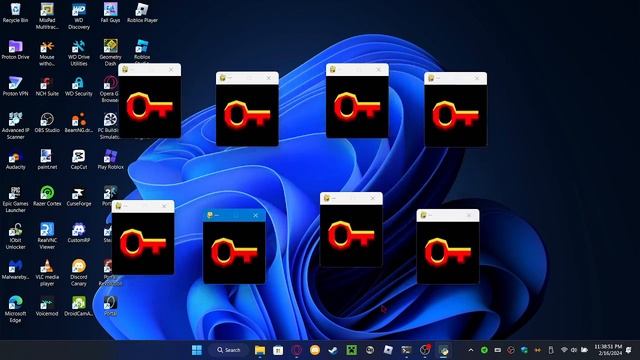
Task: Select the BeamNG.drive desktop shortcut
Action: pos(79,123)
